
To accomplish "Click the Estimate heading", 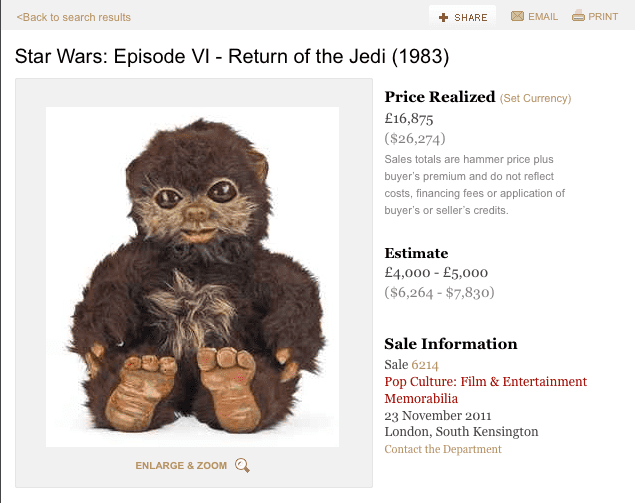I will coord(416,253).
